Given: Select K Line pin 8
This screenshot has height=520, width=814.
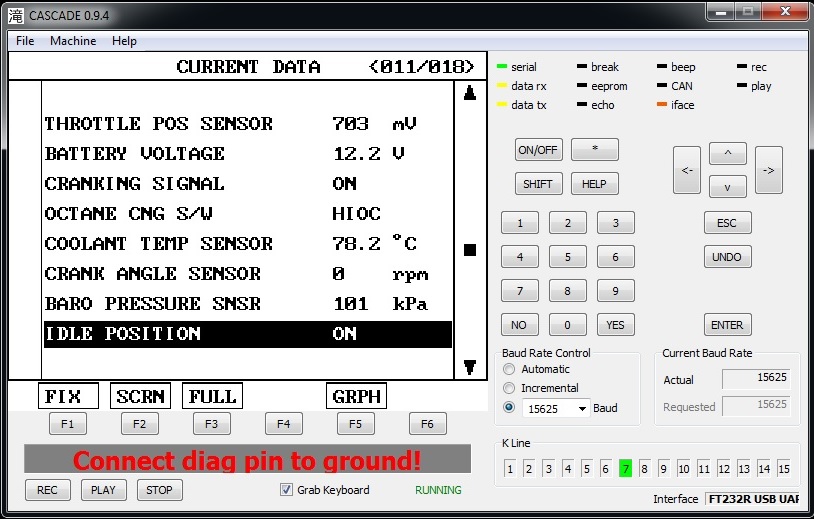Looking at the screenshot, I should point(644,469).
